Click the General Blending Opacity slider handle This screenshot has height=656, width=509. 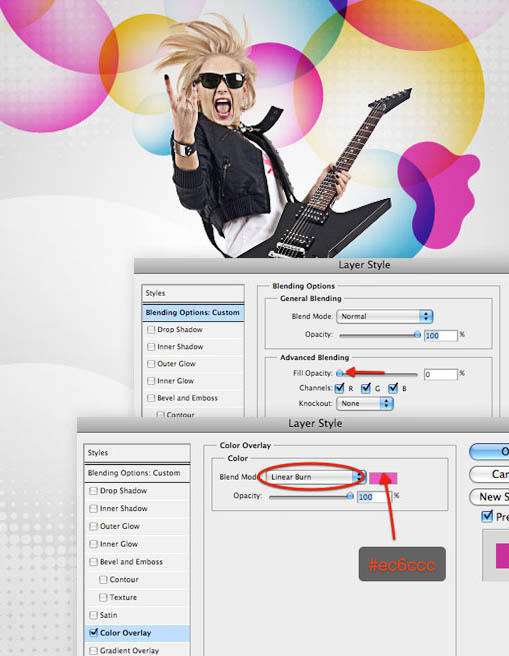[x=417, y=335]
